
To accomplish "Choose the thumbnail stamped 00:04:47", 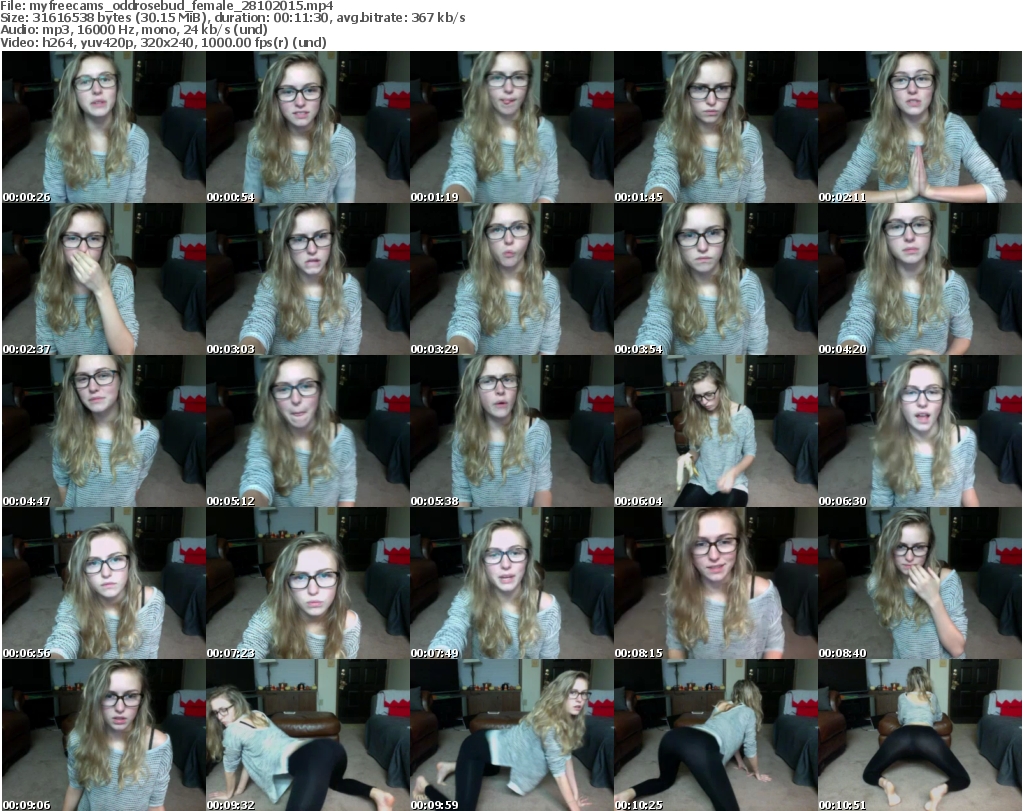I will [104, 432].
